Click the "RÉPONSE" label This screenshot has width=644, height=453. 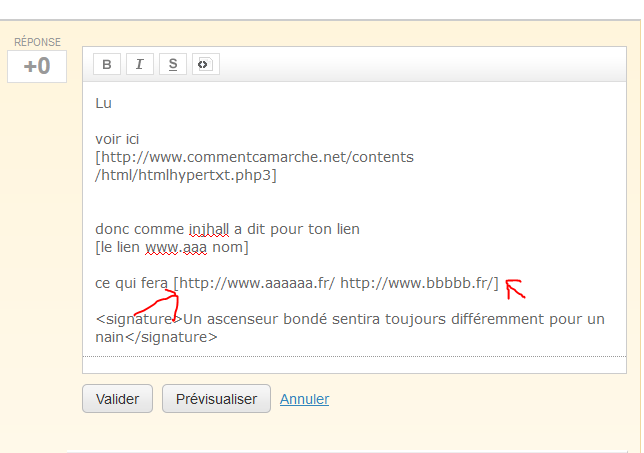[37, 42]
